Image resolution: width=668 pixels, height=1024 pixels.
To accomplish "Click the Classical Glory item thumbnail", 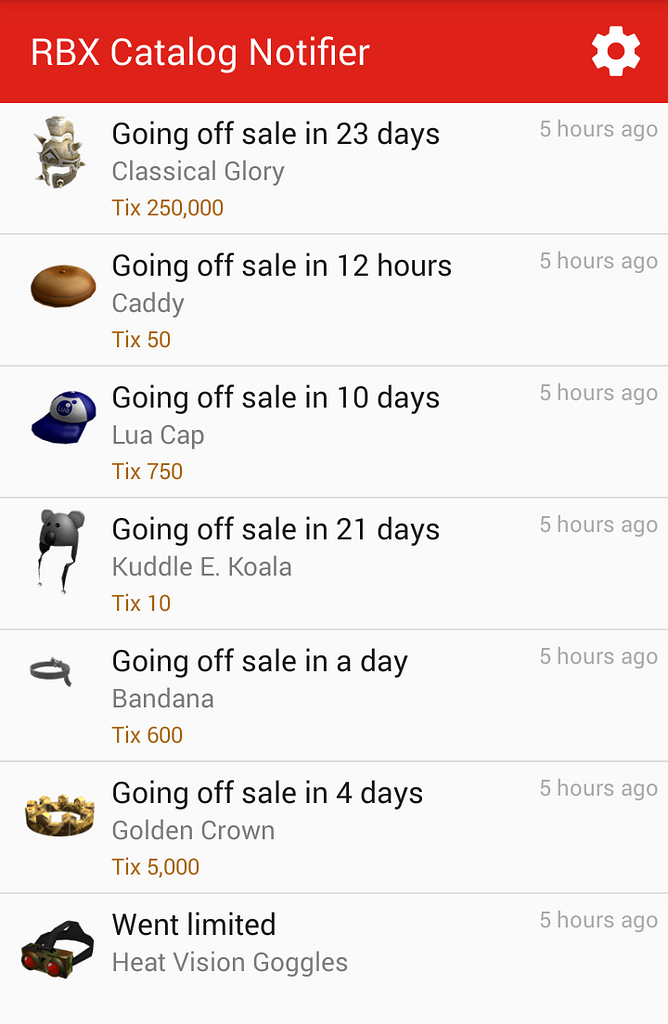I will click(59, 155).
